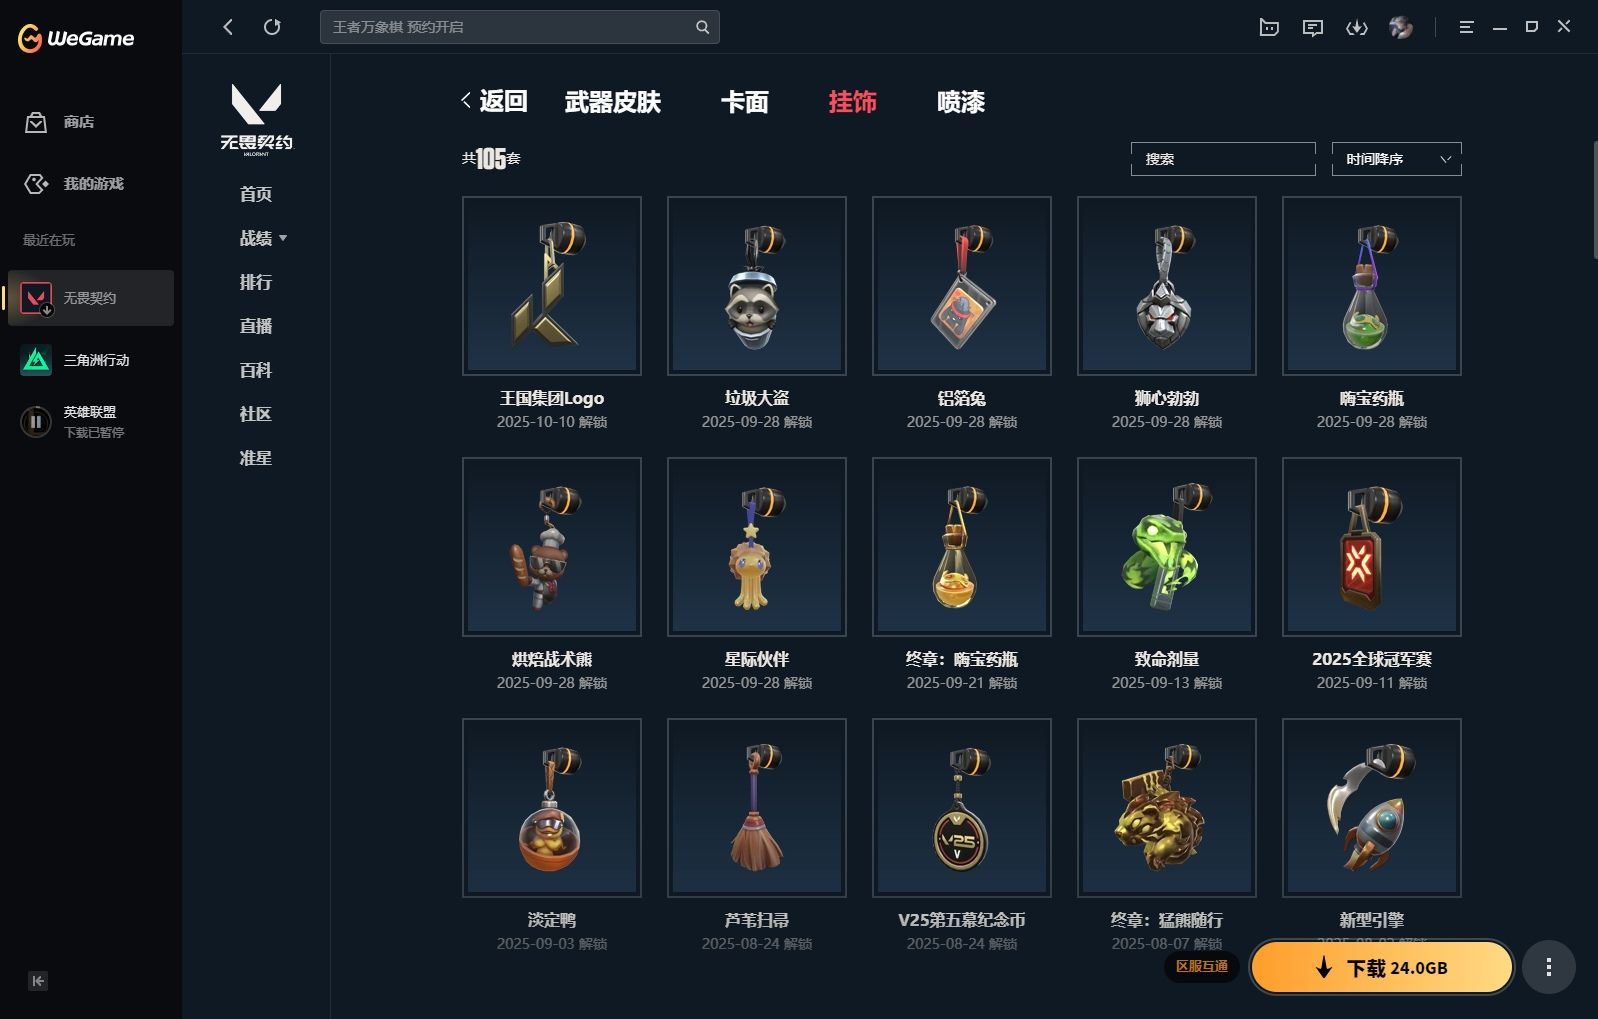Click the 下载 24.0GB button
Image resolution: width=1598 pixels, height=1019 pixels.
(x=1382, y=967)
